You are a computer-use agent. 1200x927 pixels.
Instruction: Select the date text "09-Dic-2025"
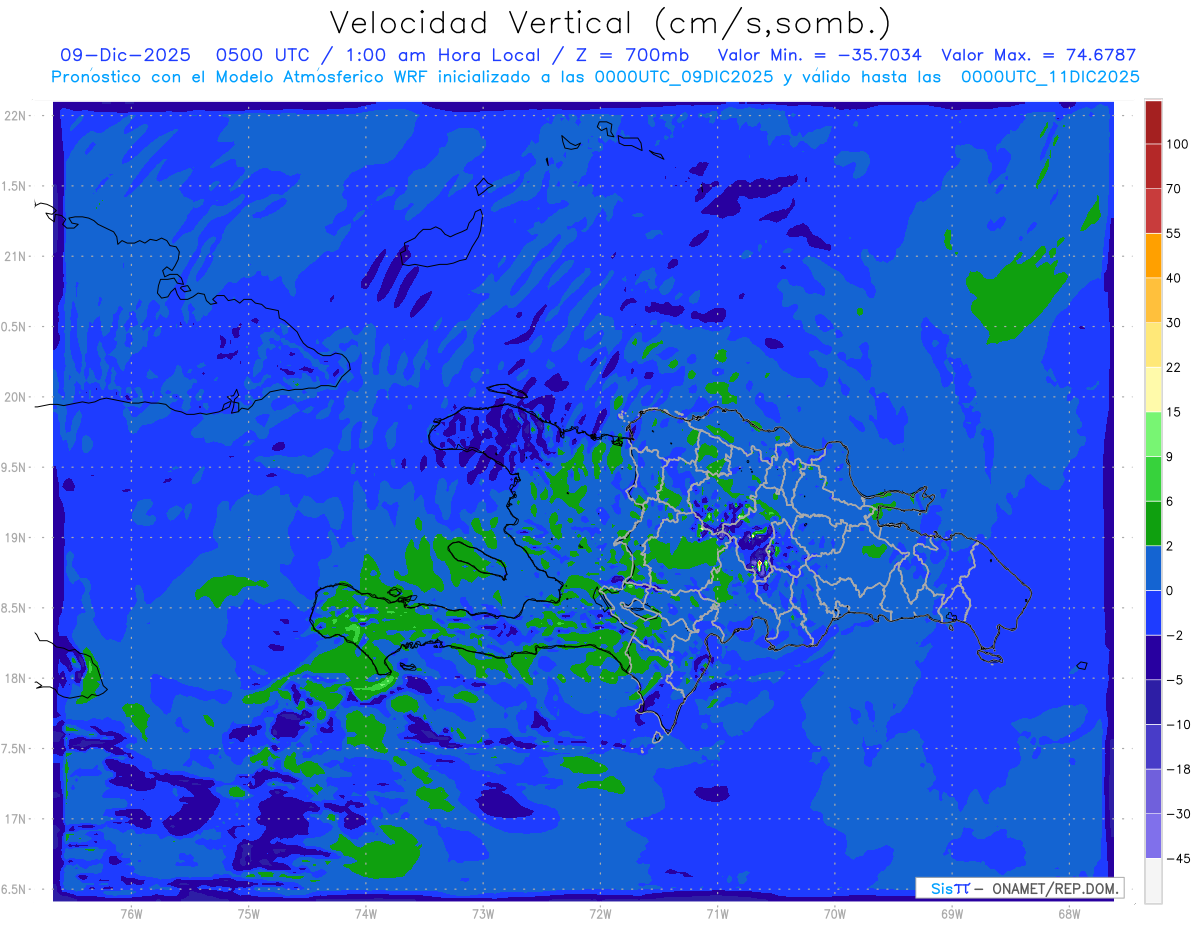(126, 55)
